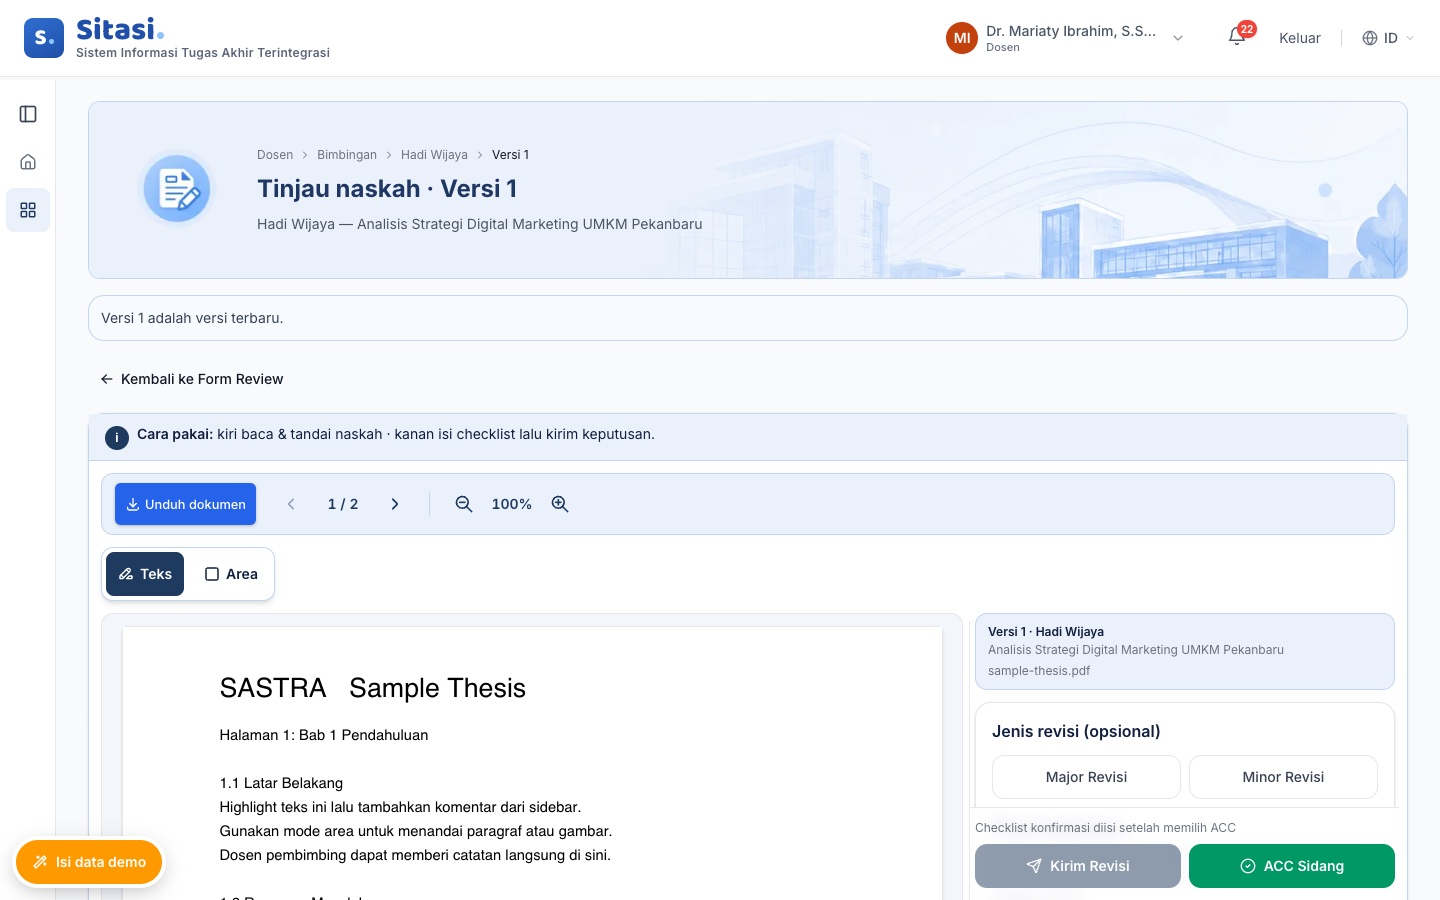Click Unduh dokumen button

coord(186,504)
